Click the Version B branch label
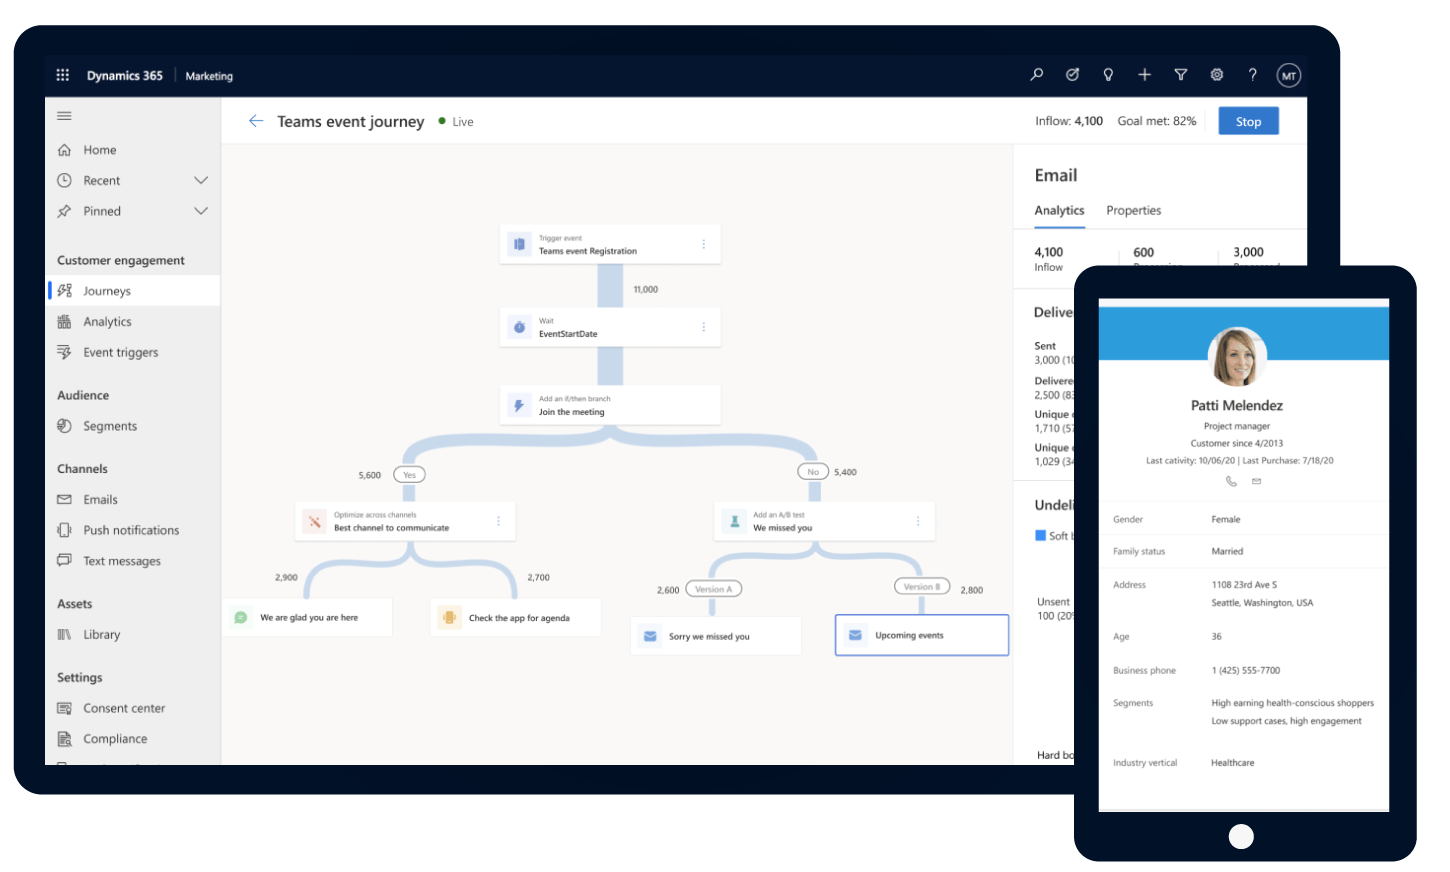1450x872 pixels. tap(922, 587)
